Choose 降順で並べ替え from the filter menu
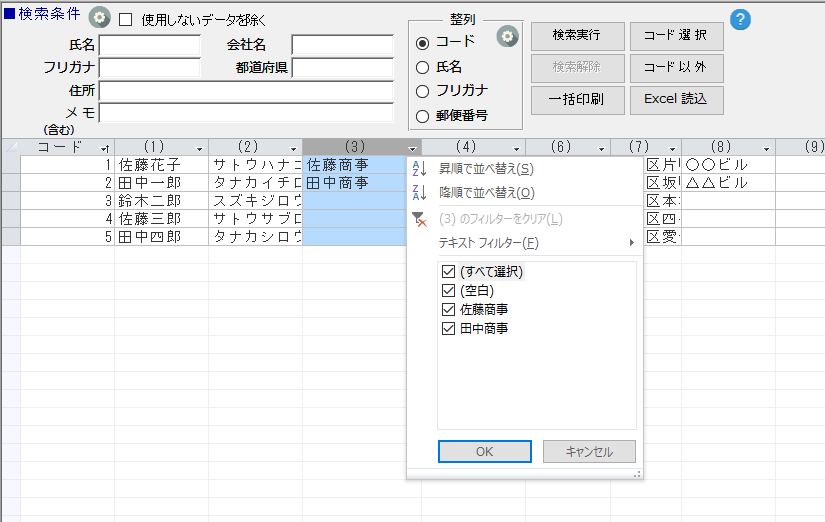The width and height of the screenshot is (825, 522). coord(487,193)
